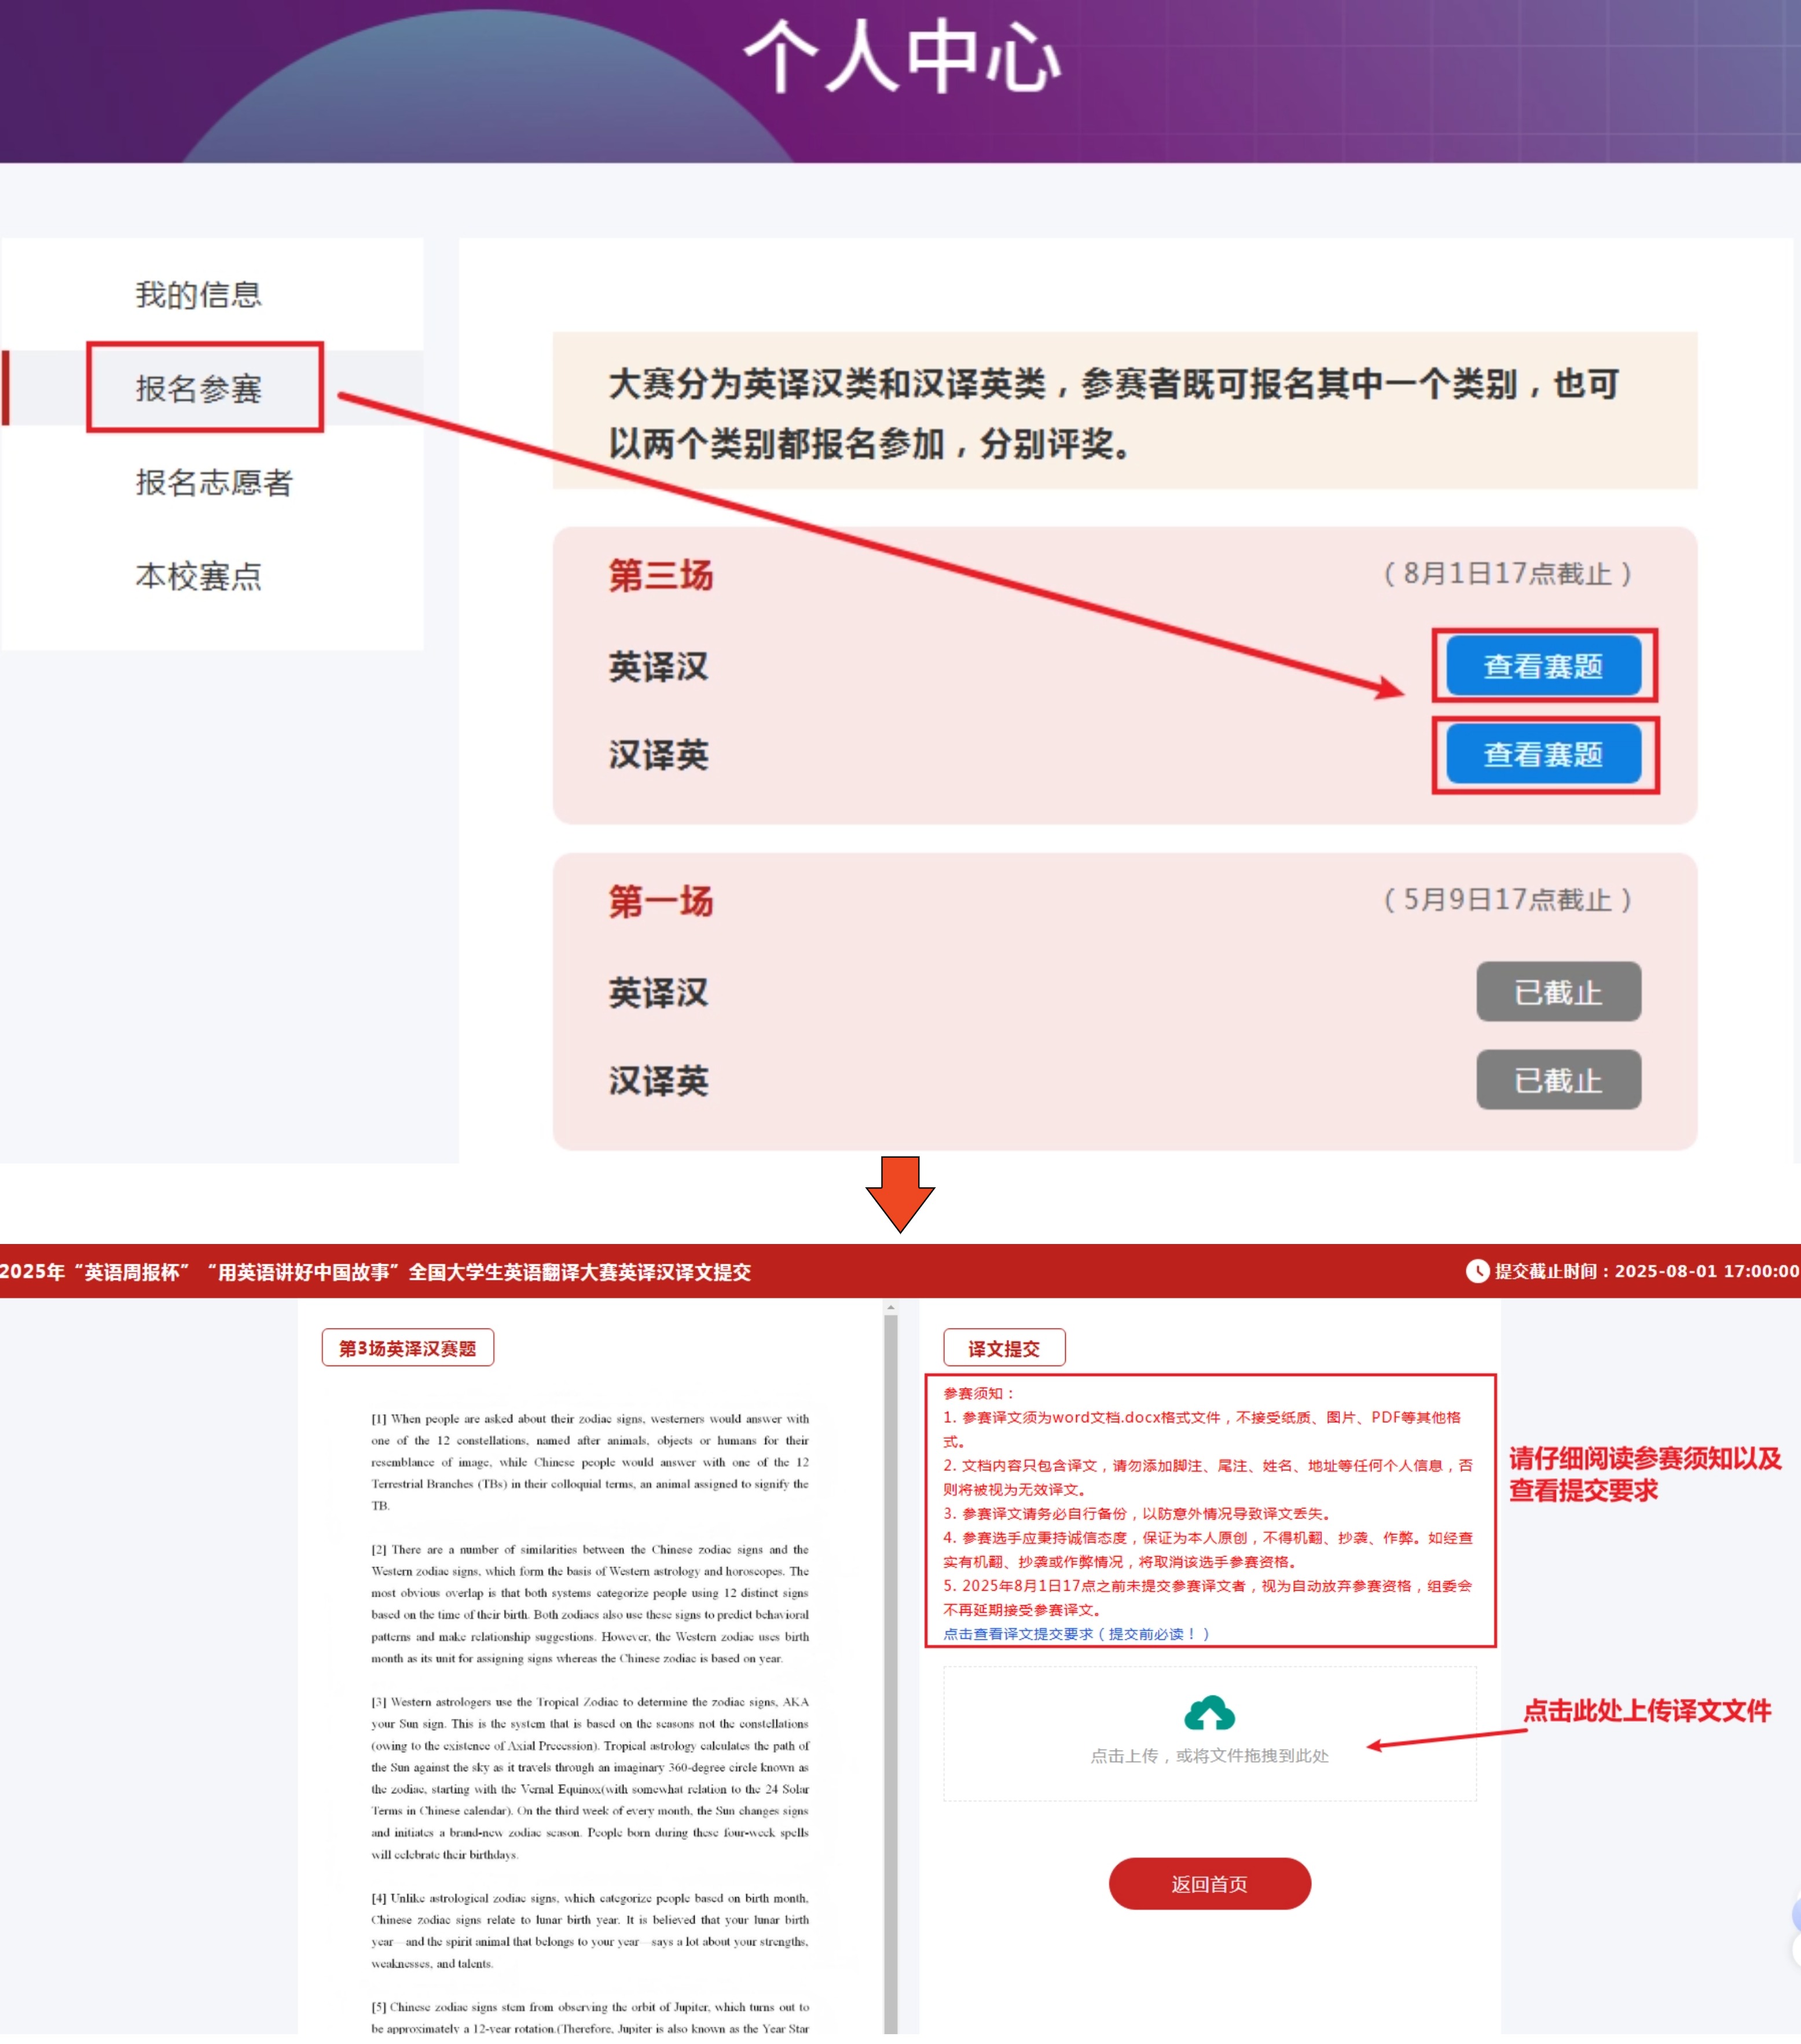Click the clock icon beside the submission deadline

pyautogui.click(x=1477, y=1271)
